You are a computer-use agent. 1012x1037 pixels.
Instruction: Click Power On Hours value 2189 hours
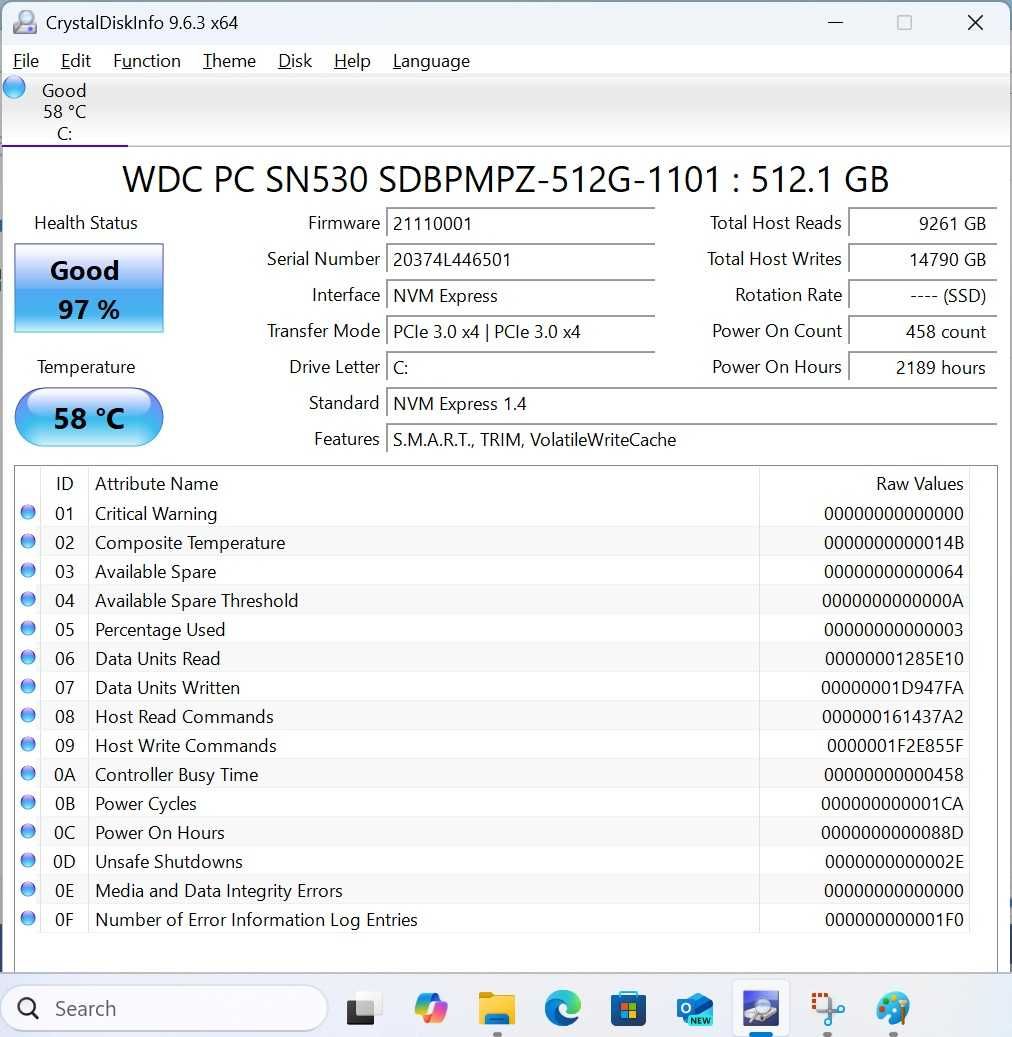[x=923, y=367]
